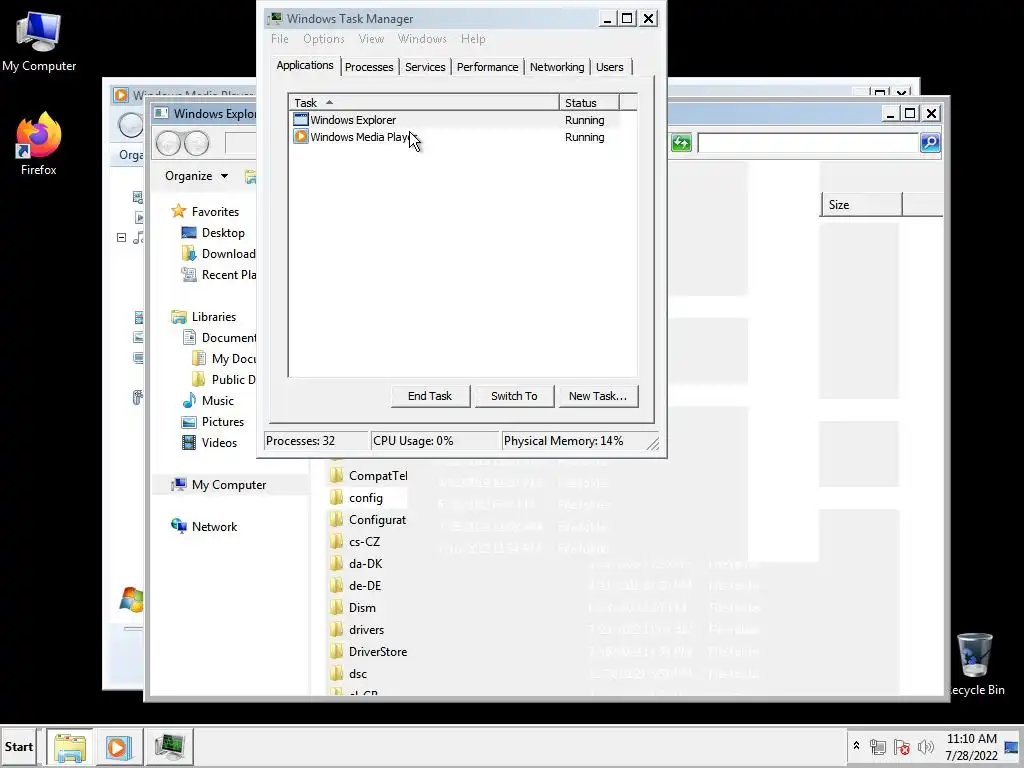
Task: Select the drivers folder
Action: pos(357,630)
